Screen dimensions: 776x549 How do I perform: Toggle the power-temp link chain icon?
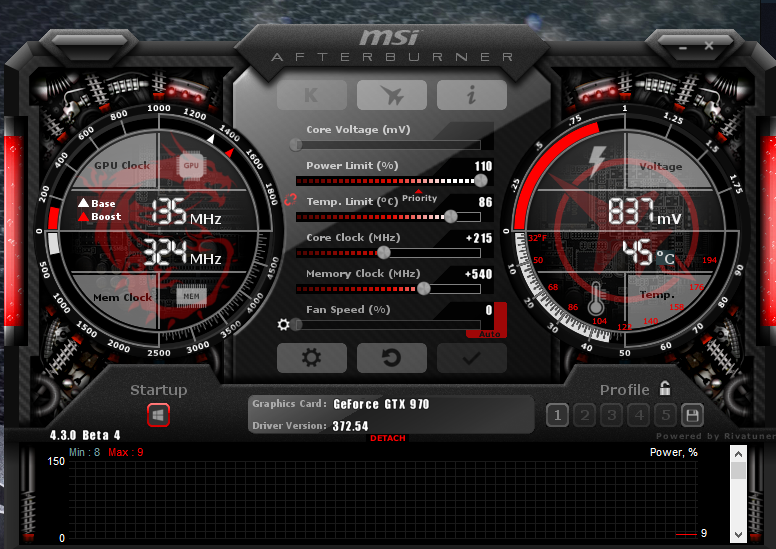point(290,200)
